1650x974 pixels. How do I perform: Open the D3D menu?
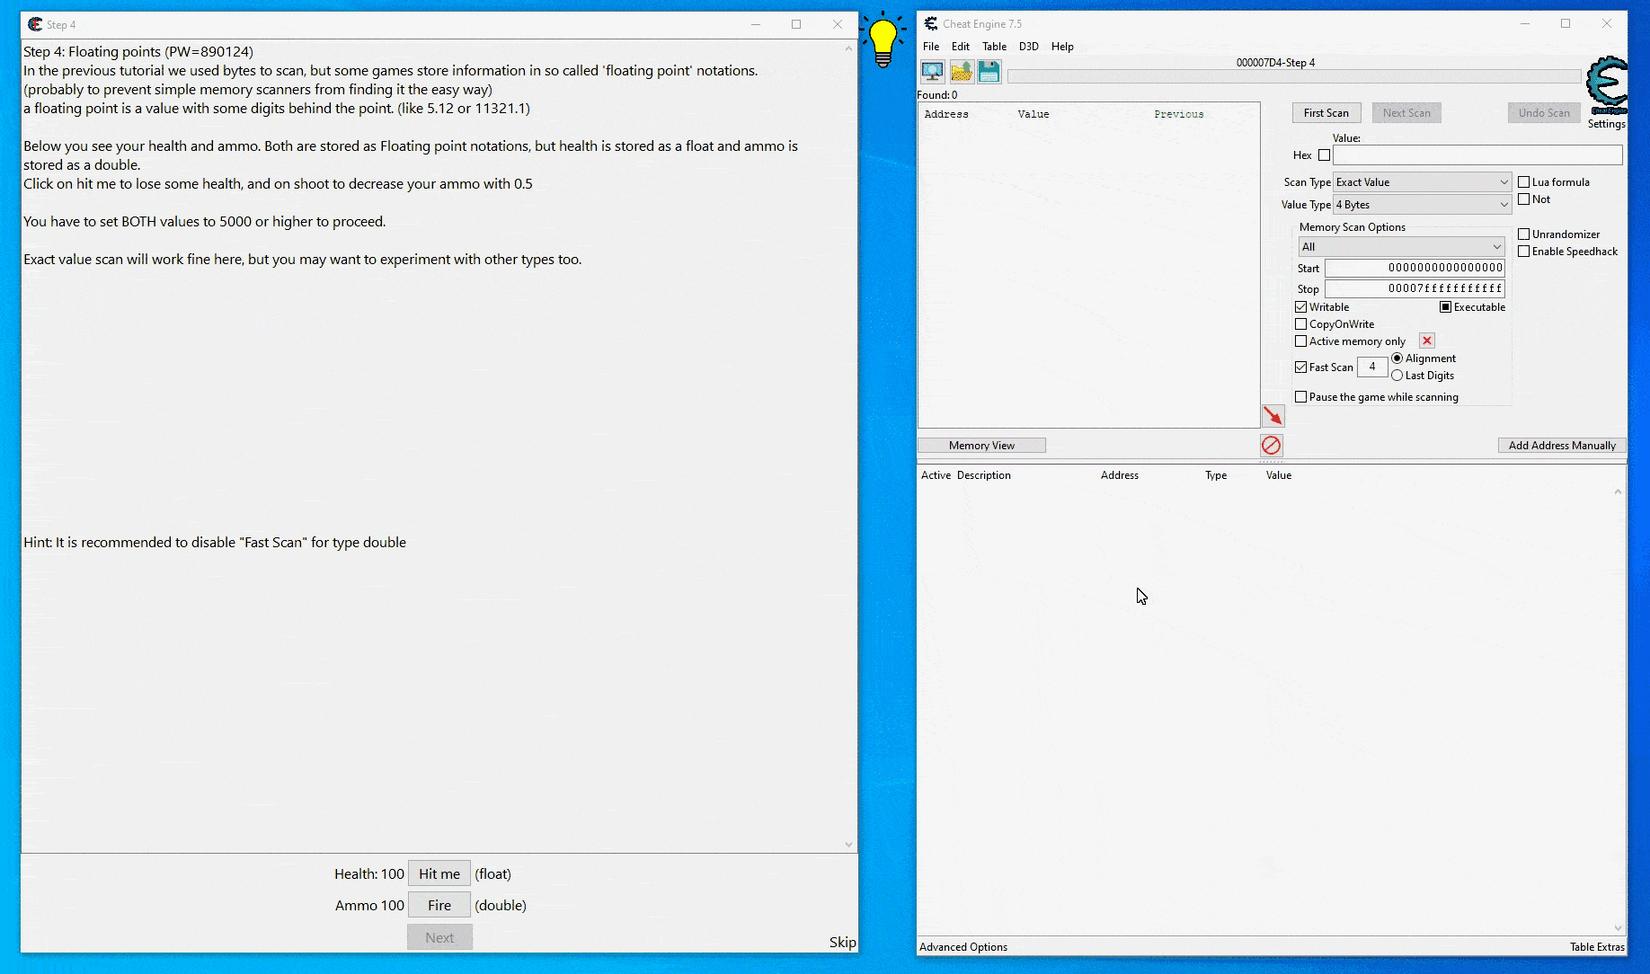tap(1028, 46)
